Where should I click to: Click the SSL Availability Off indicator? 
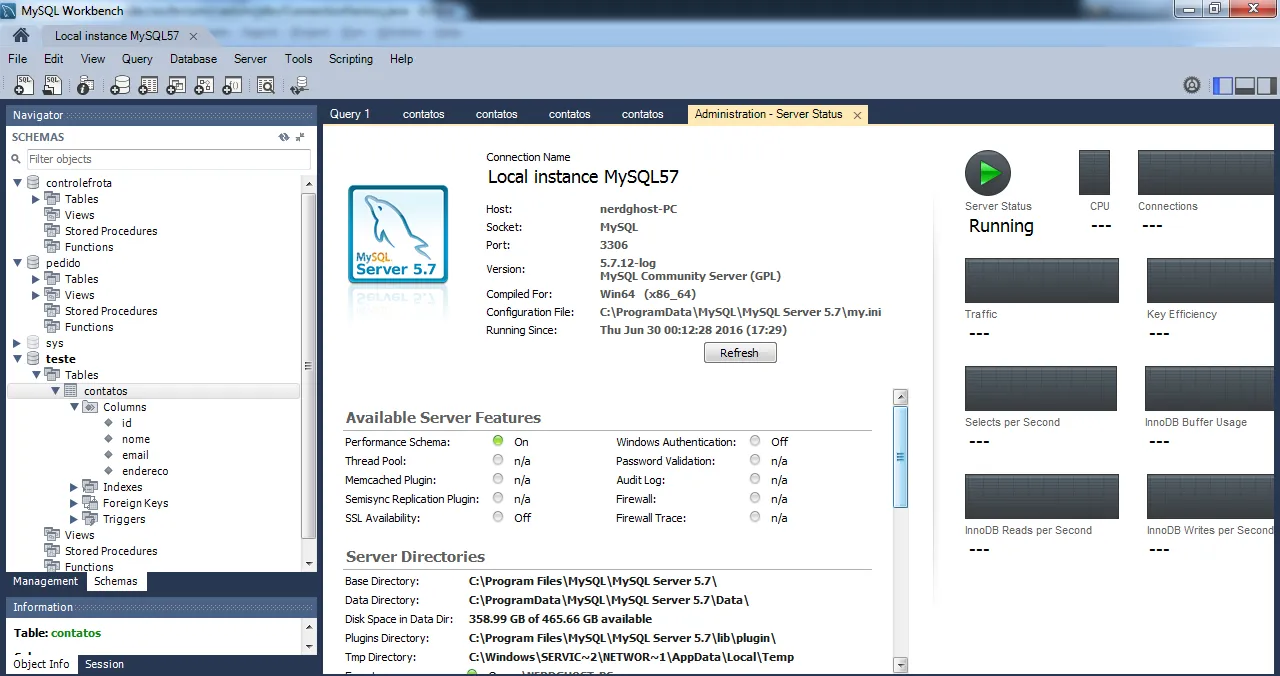[x=498, y=517]
